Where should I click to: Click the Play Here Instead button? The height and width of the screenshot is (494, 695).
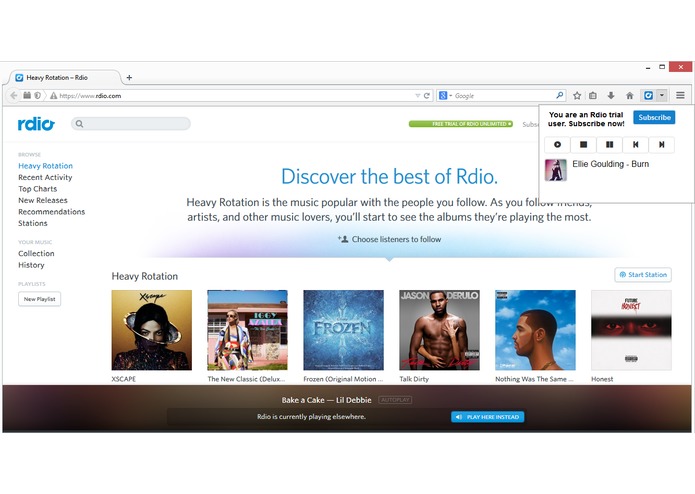[x=488, y=417]
